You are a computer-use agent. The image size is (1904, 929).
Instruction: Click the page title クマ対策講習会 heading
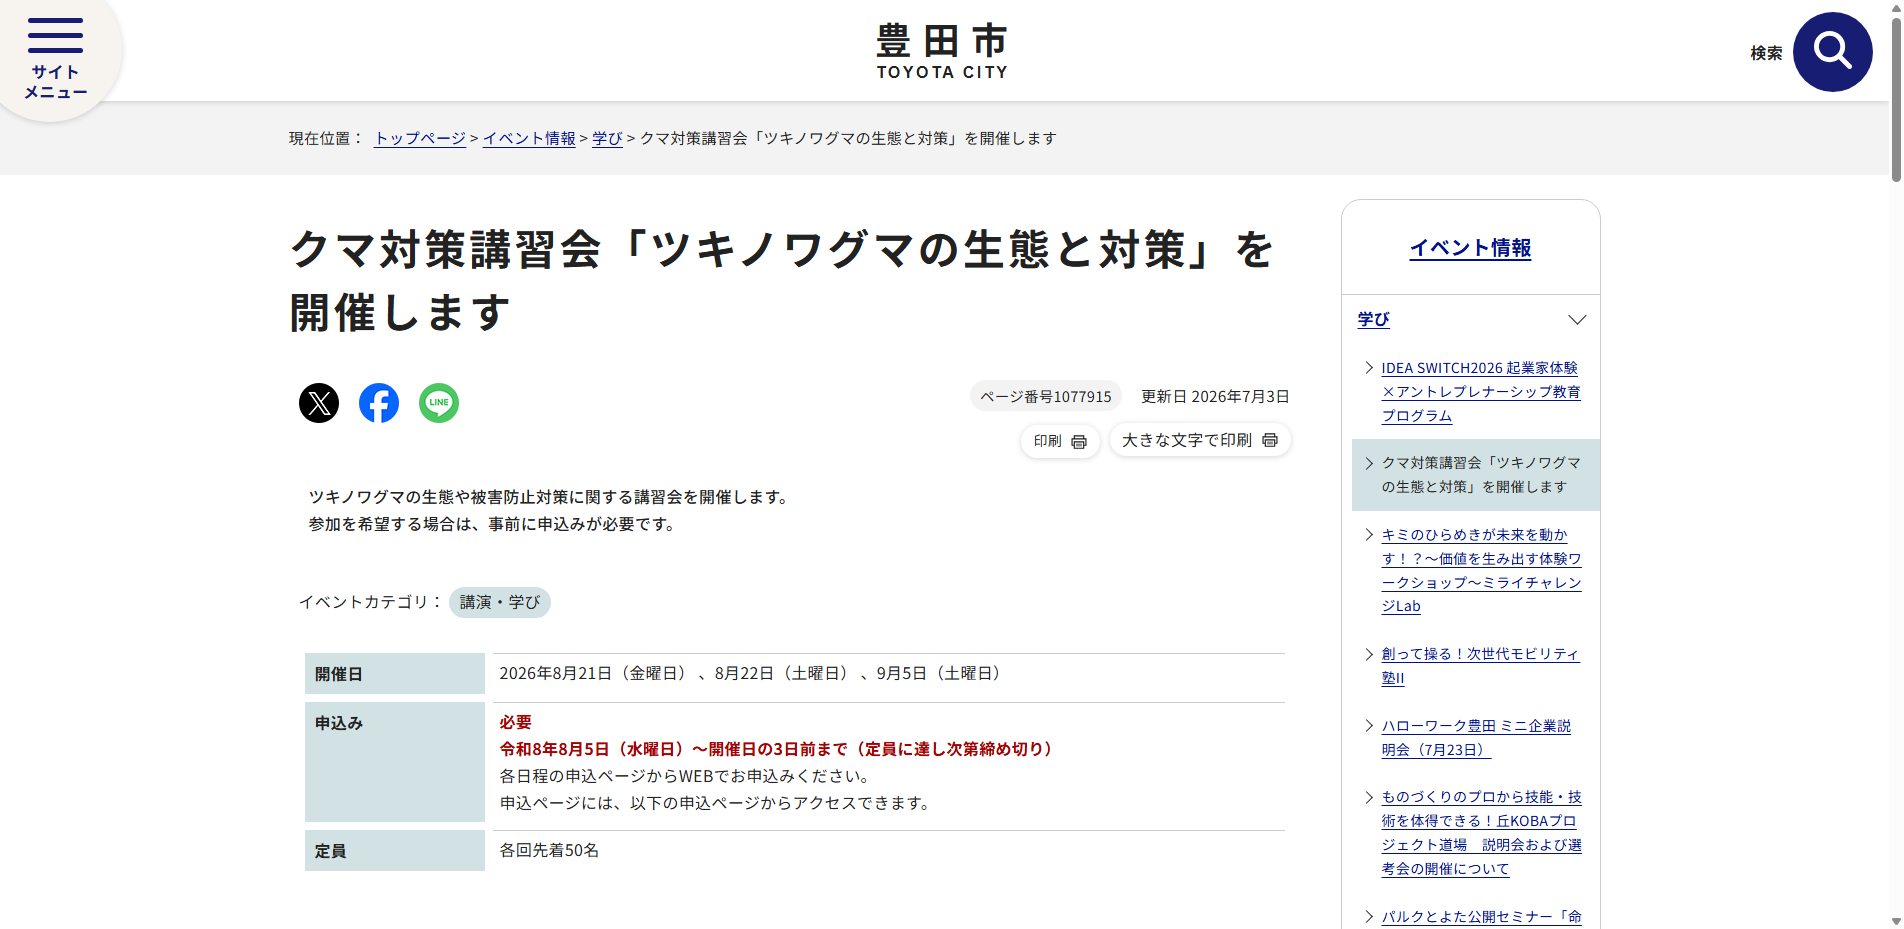(782, 281)
